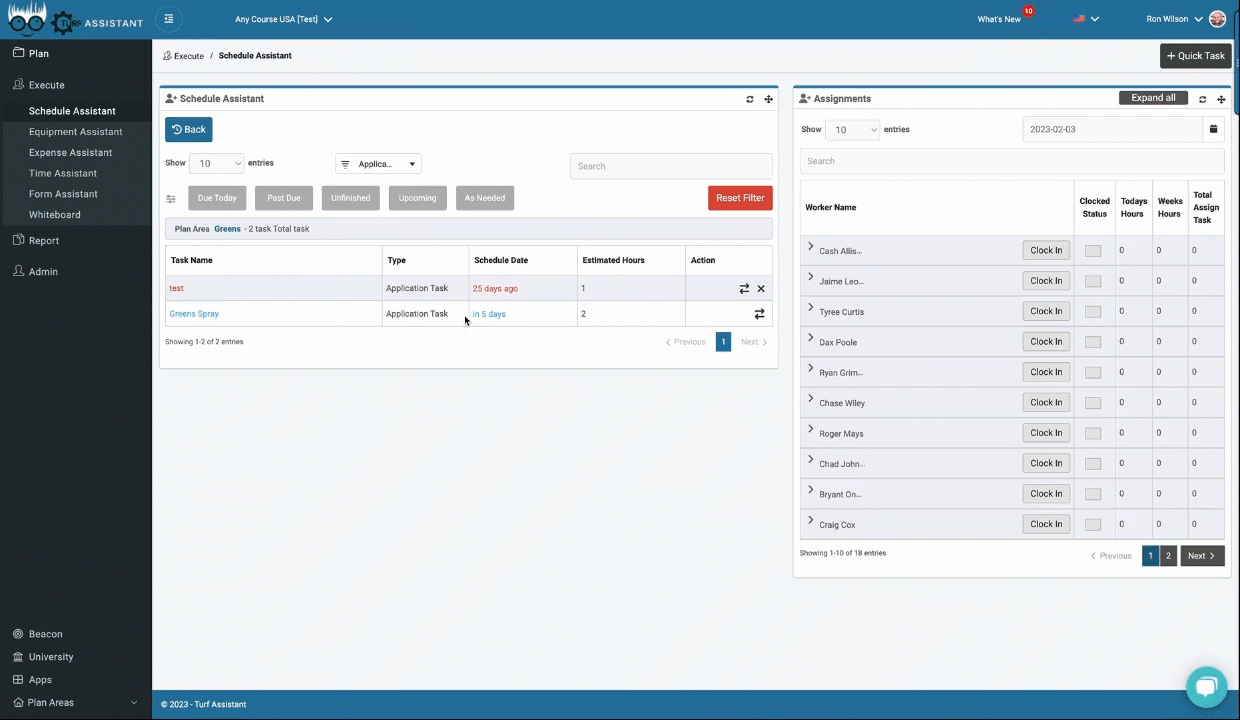Remove the test task using its X icon
The height and width of the screenshot is (720, 1240).
click(760, 288)
